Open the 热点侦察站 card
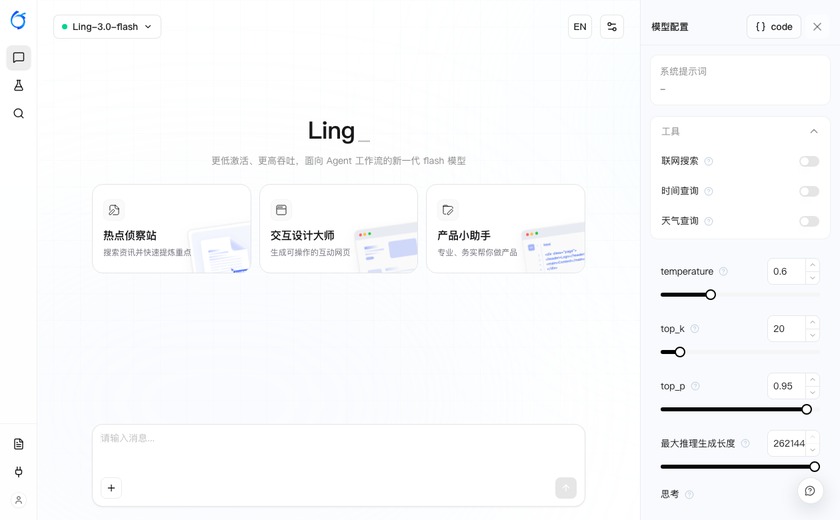840x520 pixels. click(171, 229)
